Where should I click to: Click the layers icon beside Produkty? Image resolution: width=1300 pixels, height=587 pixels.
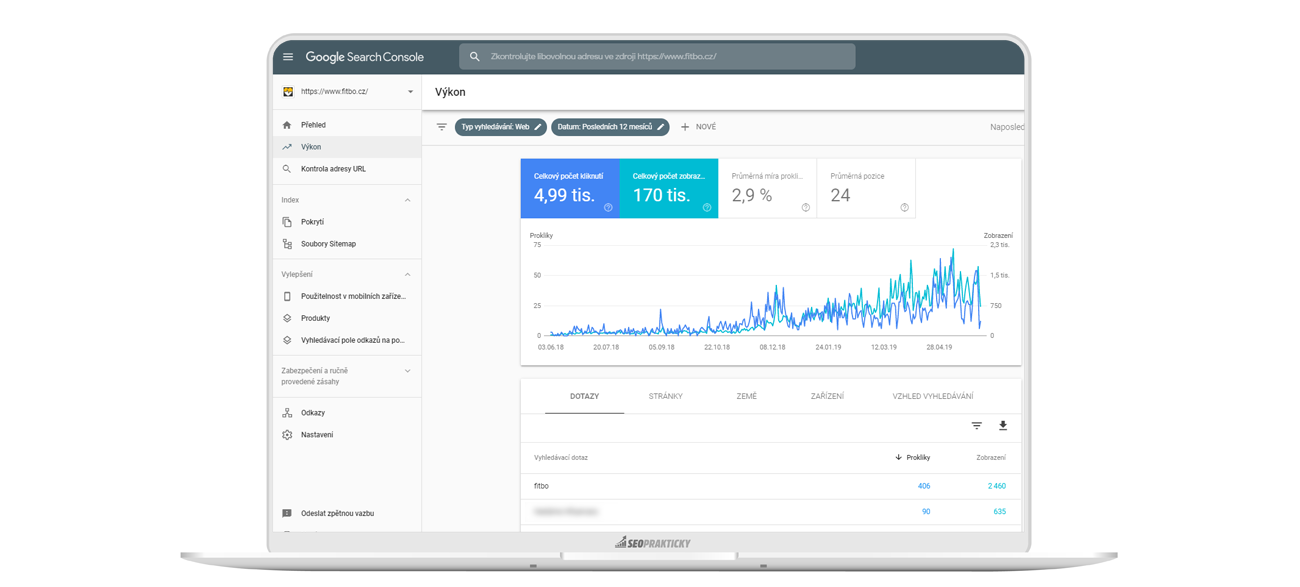click(x=287, y=318)
